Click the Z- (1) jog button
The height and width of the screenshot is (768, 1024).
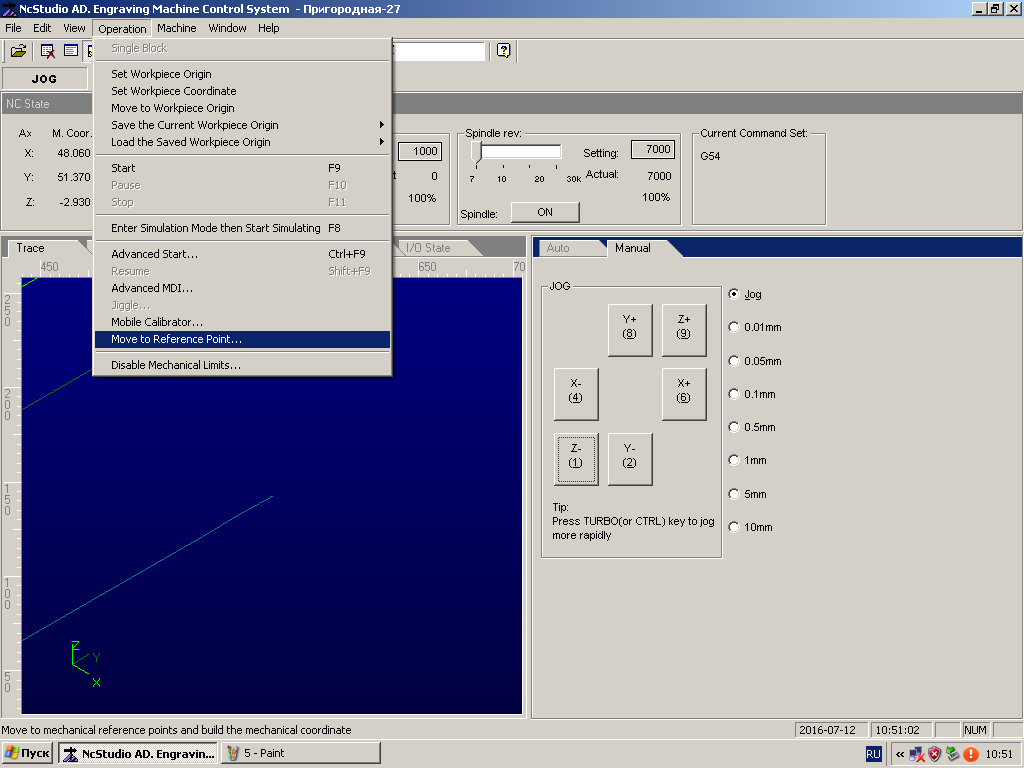tap(575, 459)
